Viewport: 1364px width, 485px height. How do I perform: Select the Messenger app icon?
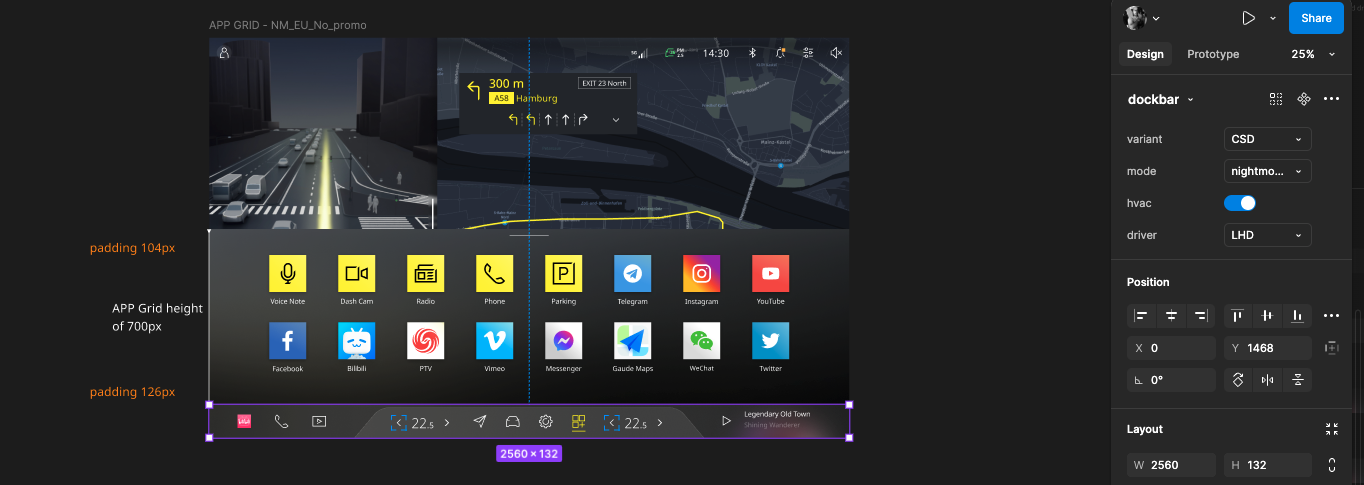point(563,341)
